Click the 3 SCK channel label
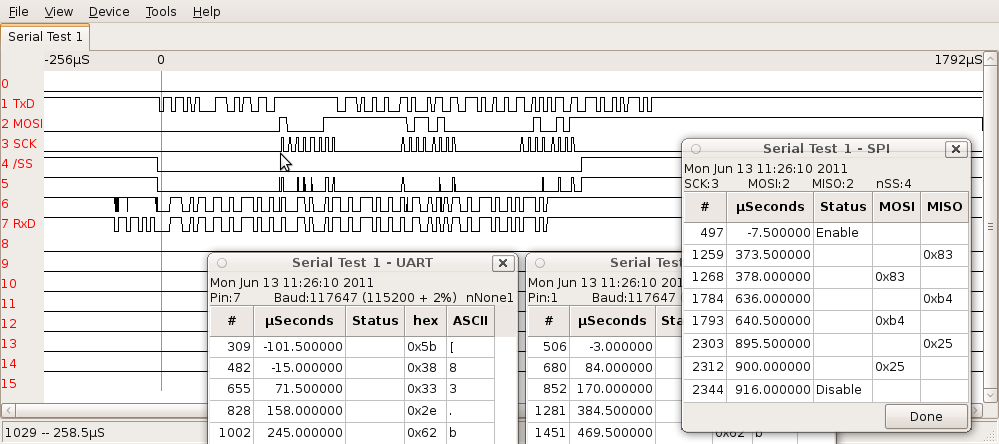Image resolution: width=999 pixels, height=444 pixels. coord(19,144)
